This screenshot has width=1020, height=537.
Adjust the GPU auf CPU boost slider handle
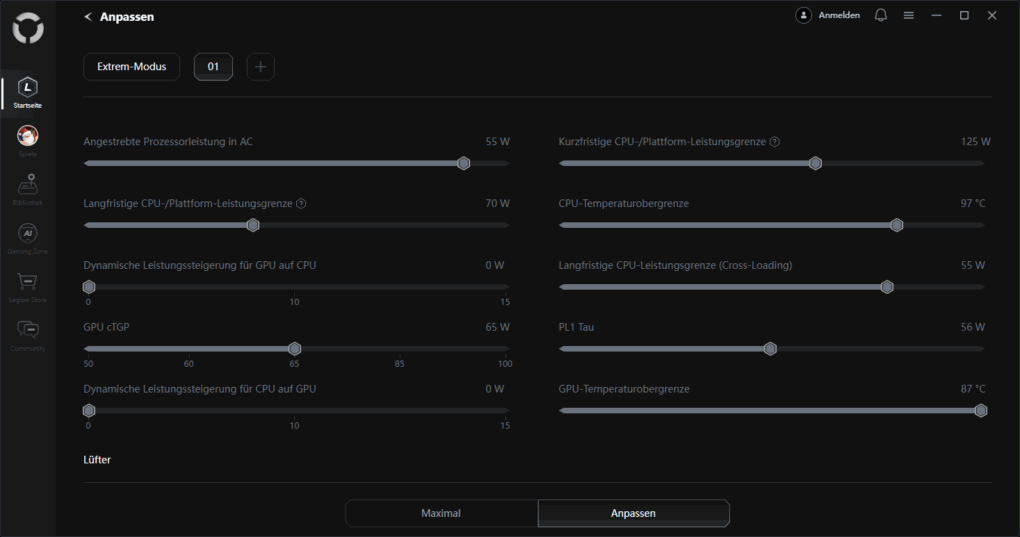[89, 287]
